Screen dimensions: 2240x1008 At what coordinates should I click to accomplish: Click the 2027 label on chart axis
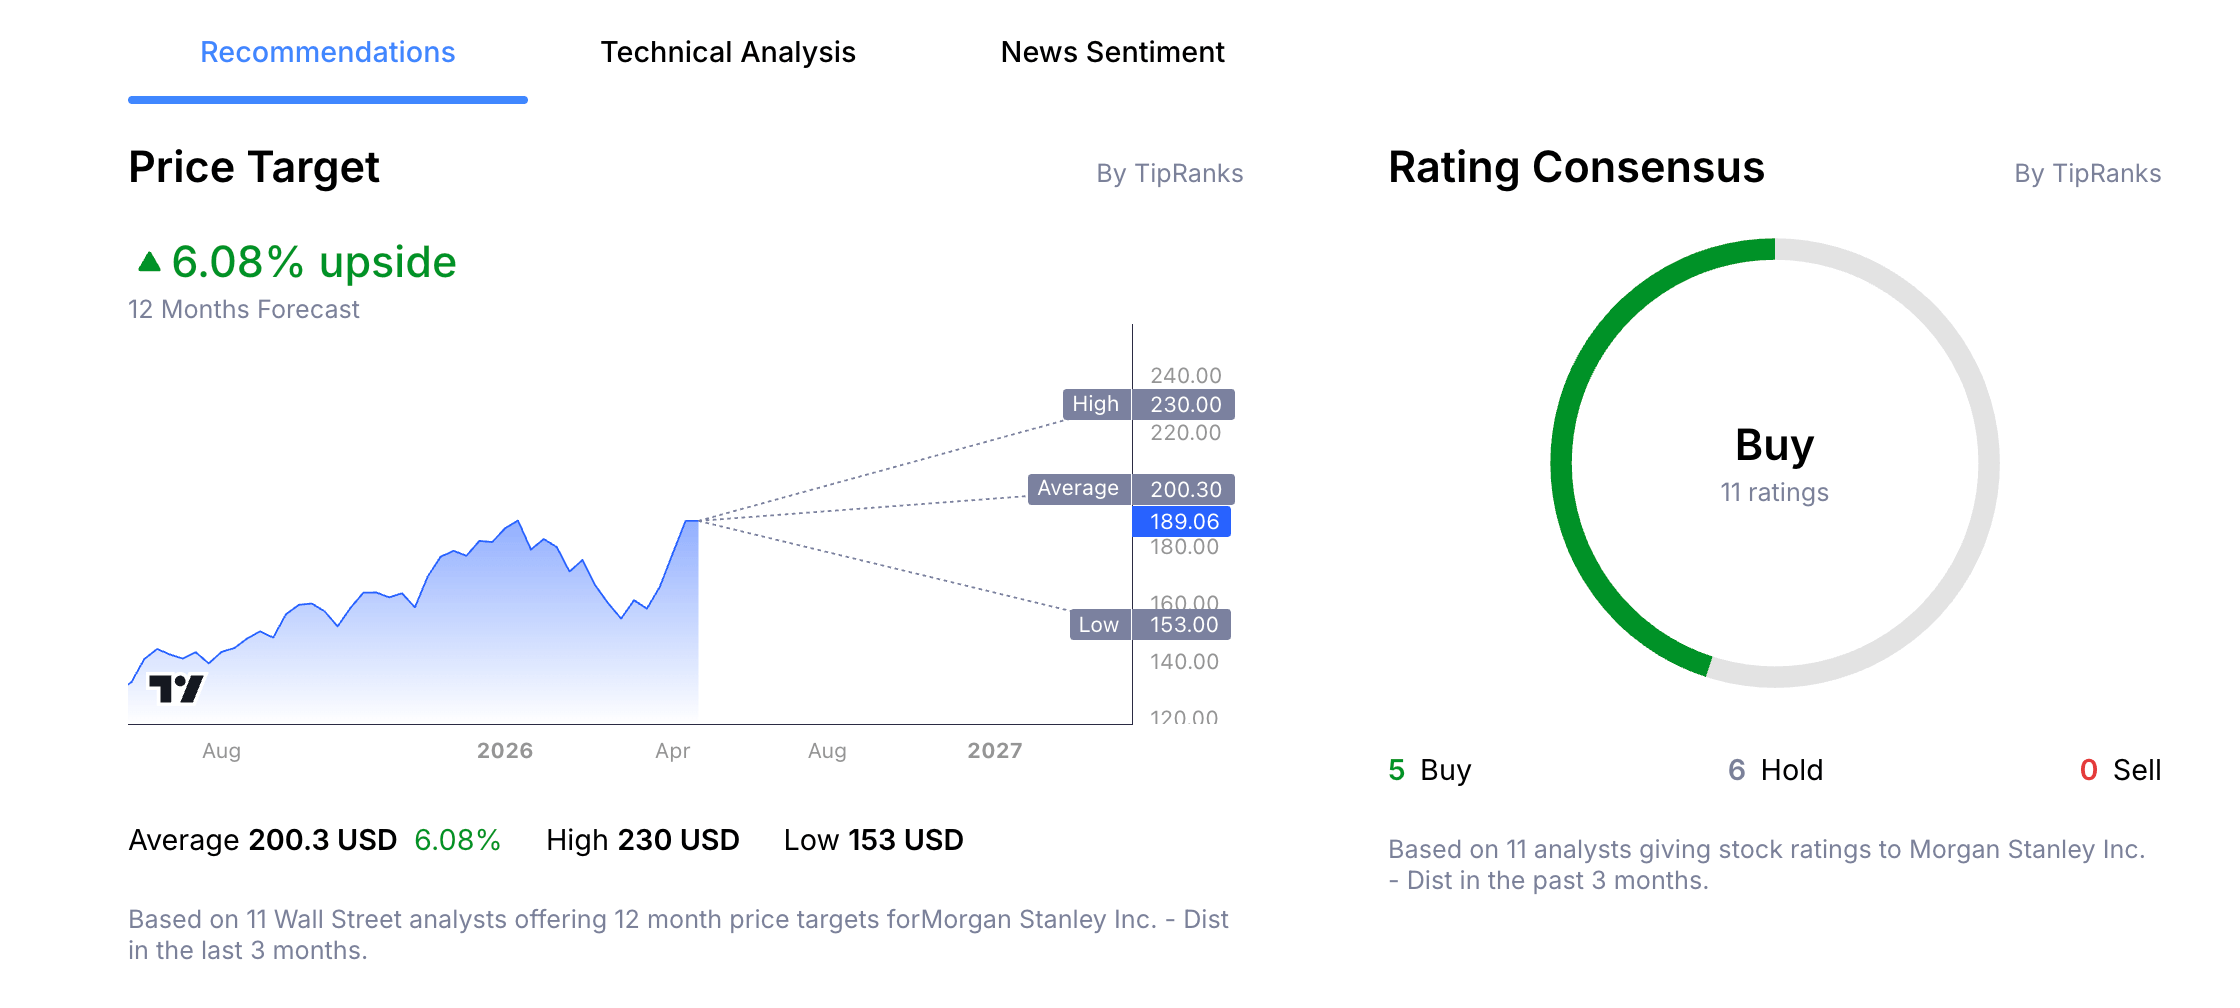995,751
